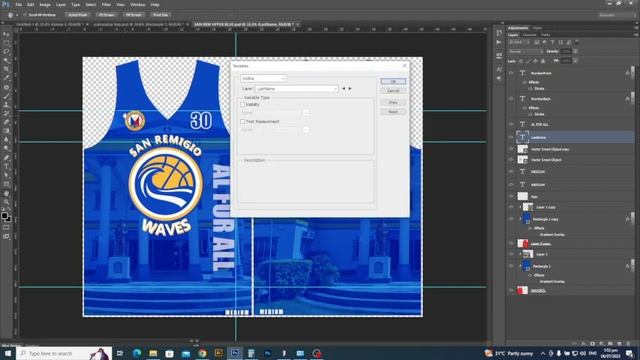Click the Photoshop Ps logo icon

[x=6, y=4]
